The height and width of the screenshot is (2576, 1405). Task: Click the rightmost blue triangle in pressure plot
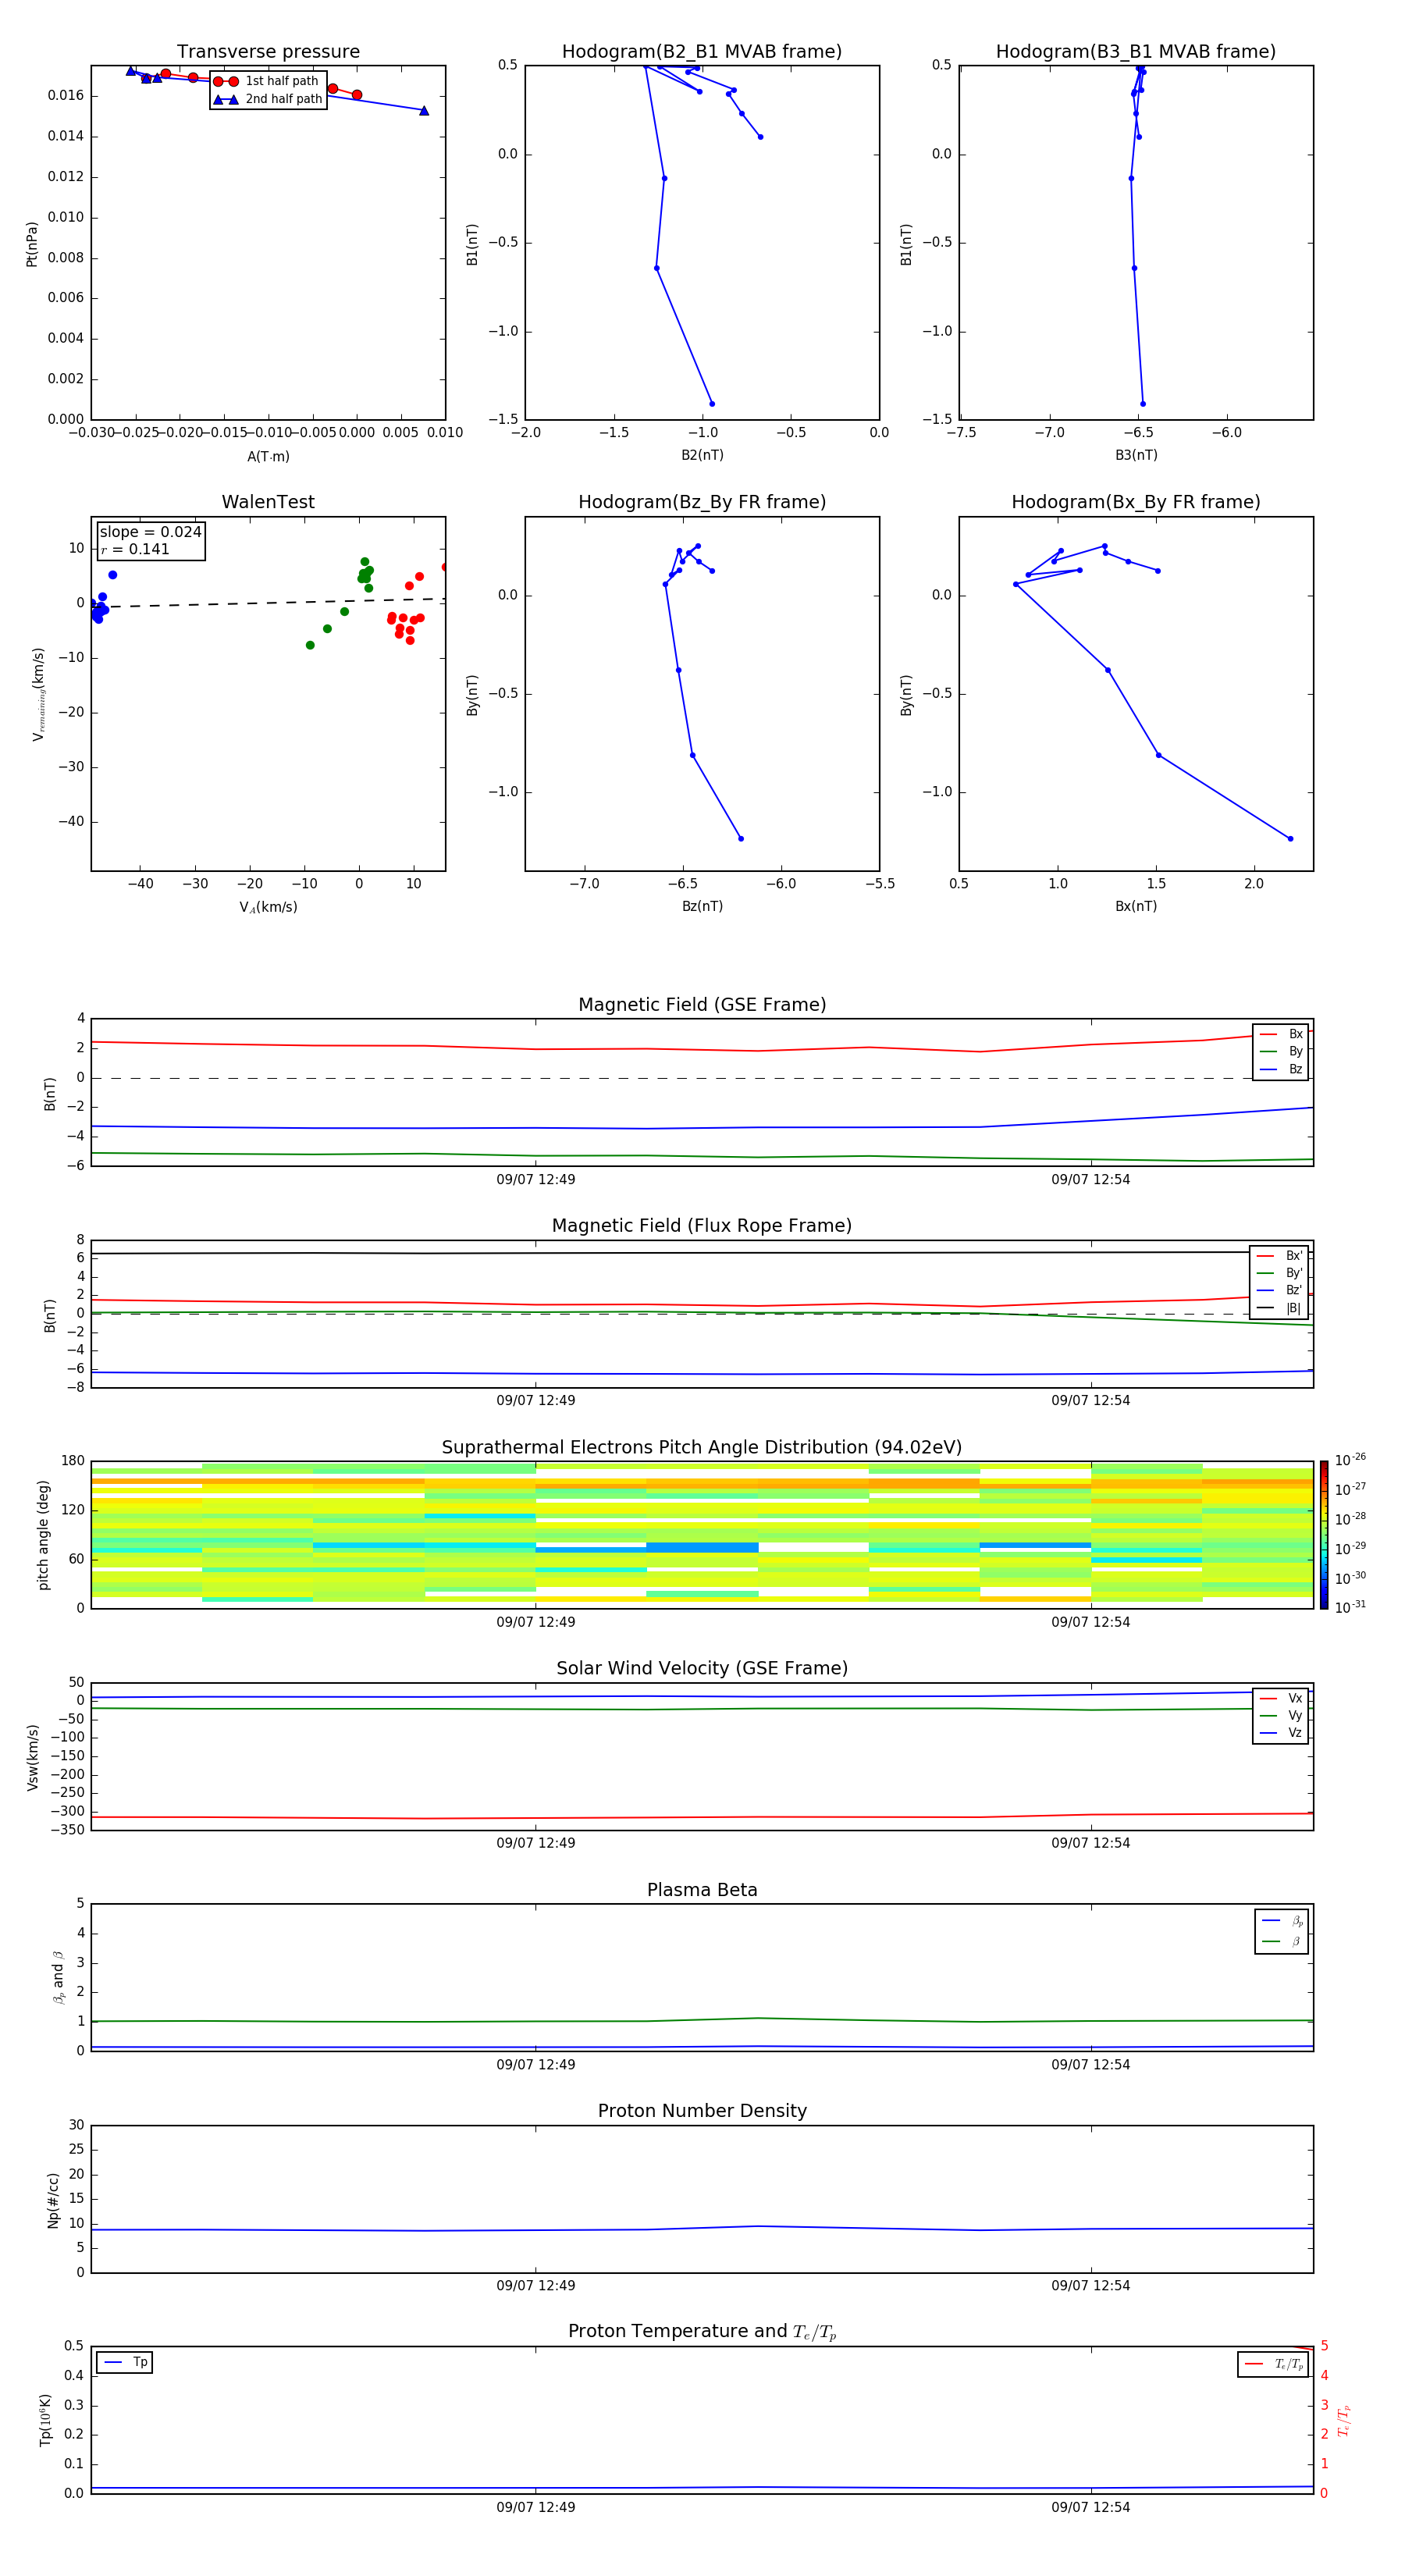coord(424,111)
